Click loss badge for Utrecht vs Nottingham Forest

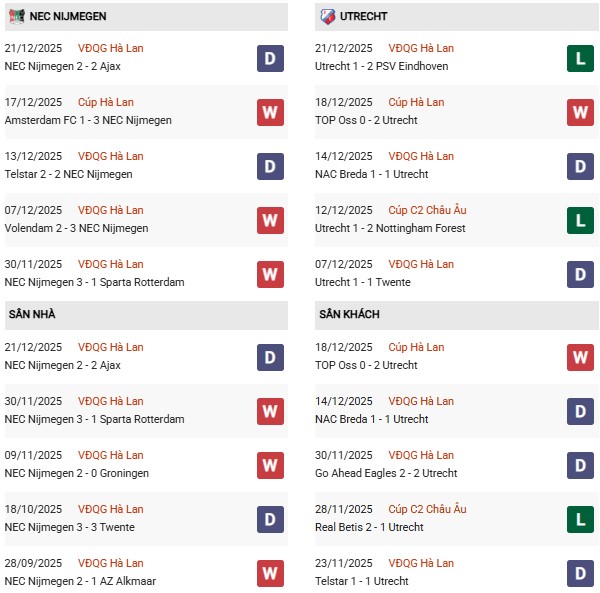580,220
